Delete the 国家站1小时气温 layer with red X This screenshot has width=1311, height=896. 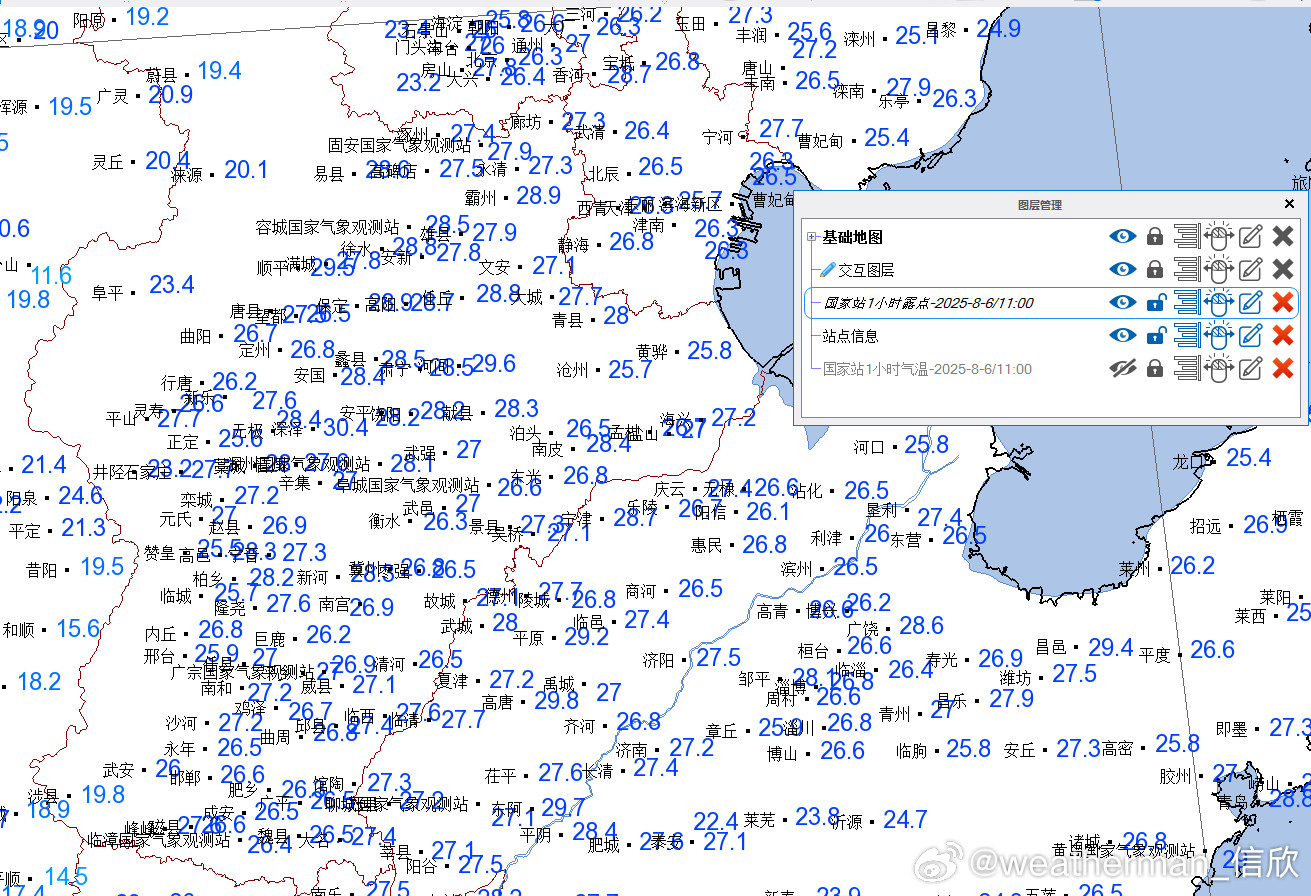point(1283,369)
